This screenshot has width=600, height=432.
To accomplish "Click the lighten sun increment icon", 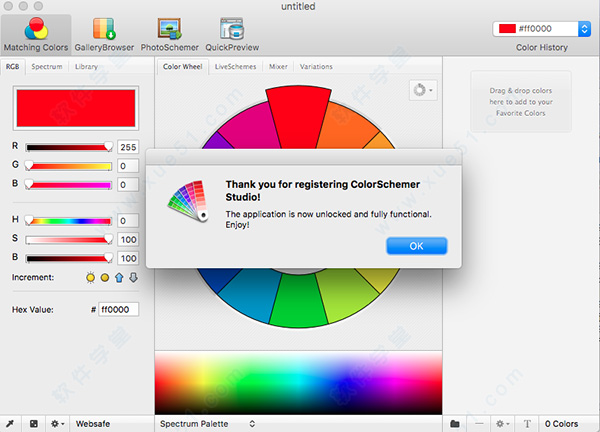I will [90, 277].
